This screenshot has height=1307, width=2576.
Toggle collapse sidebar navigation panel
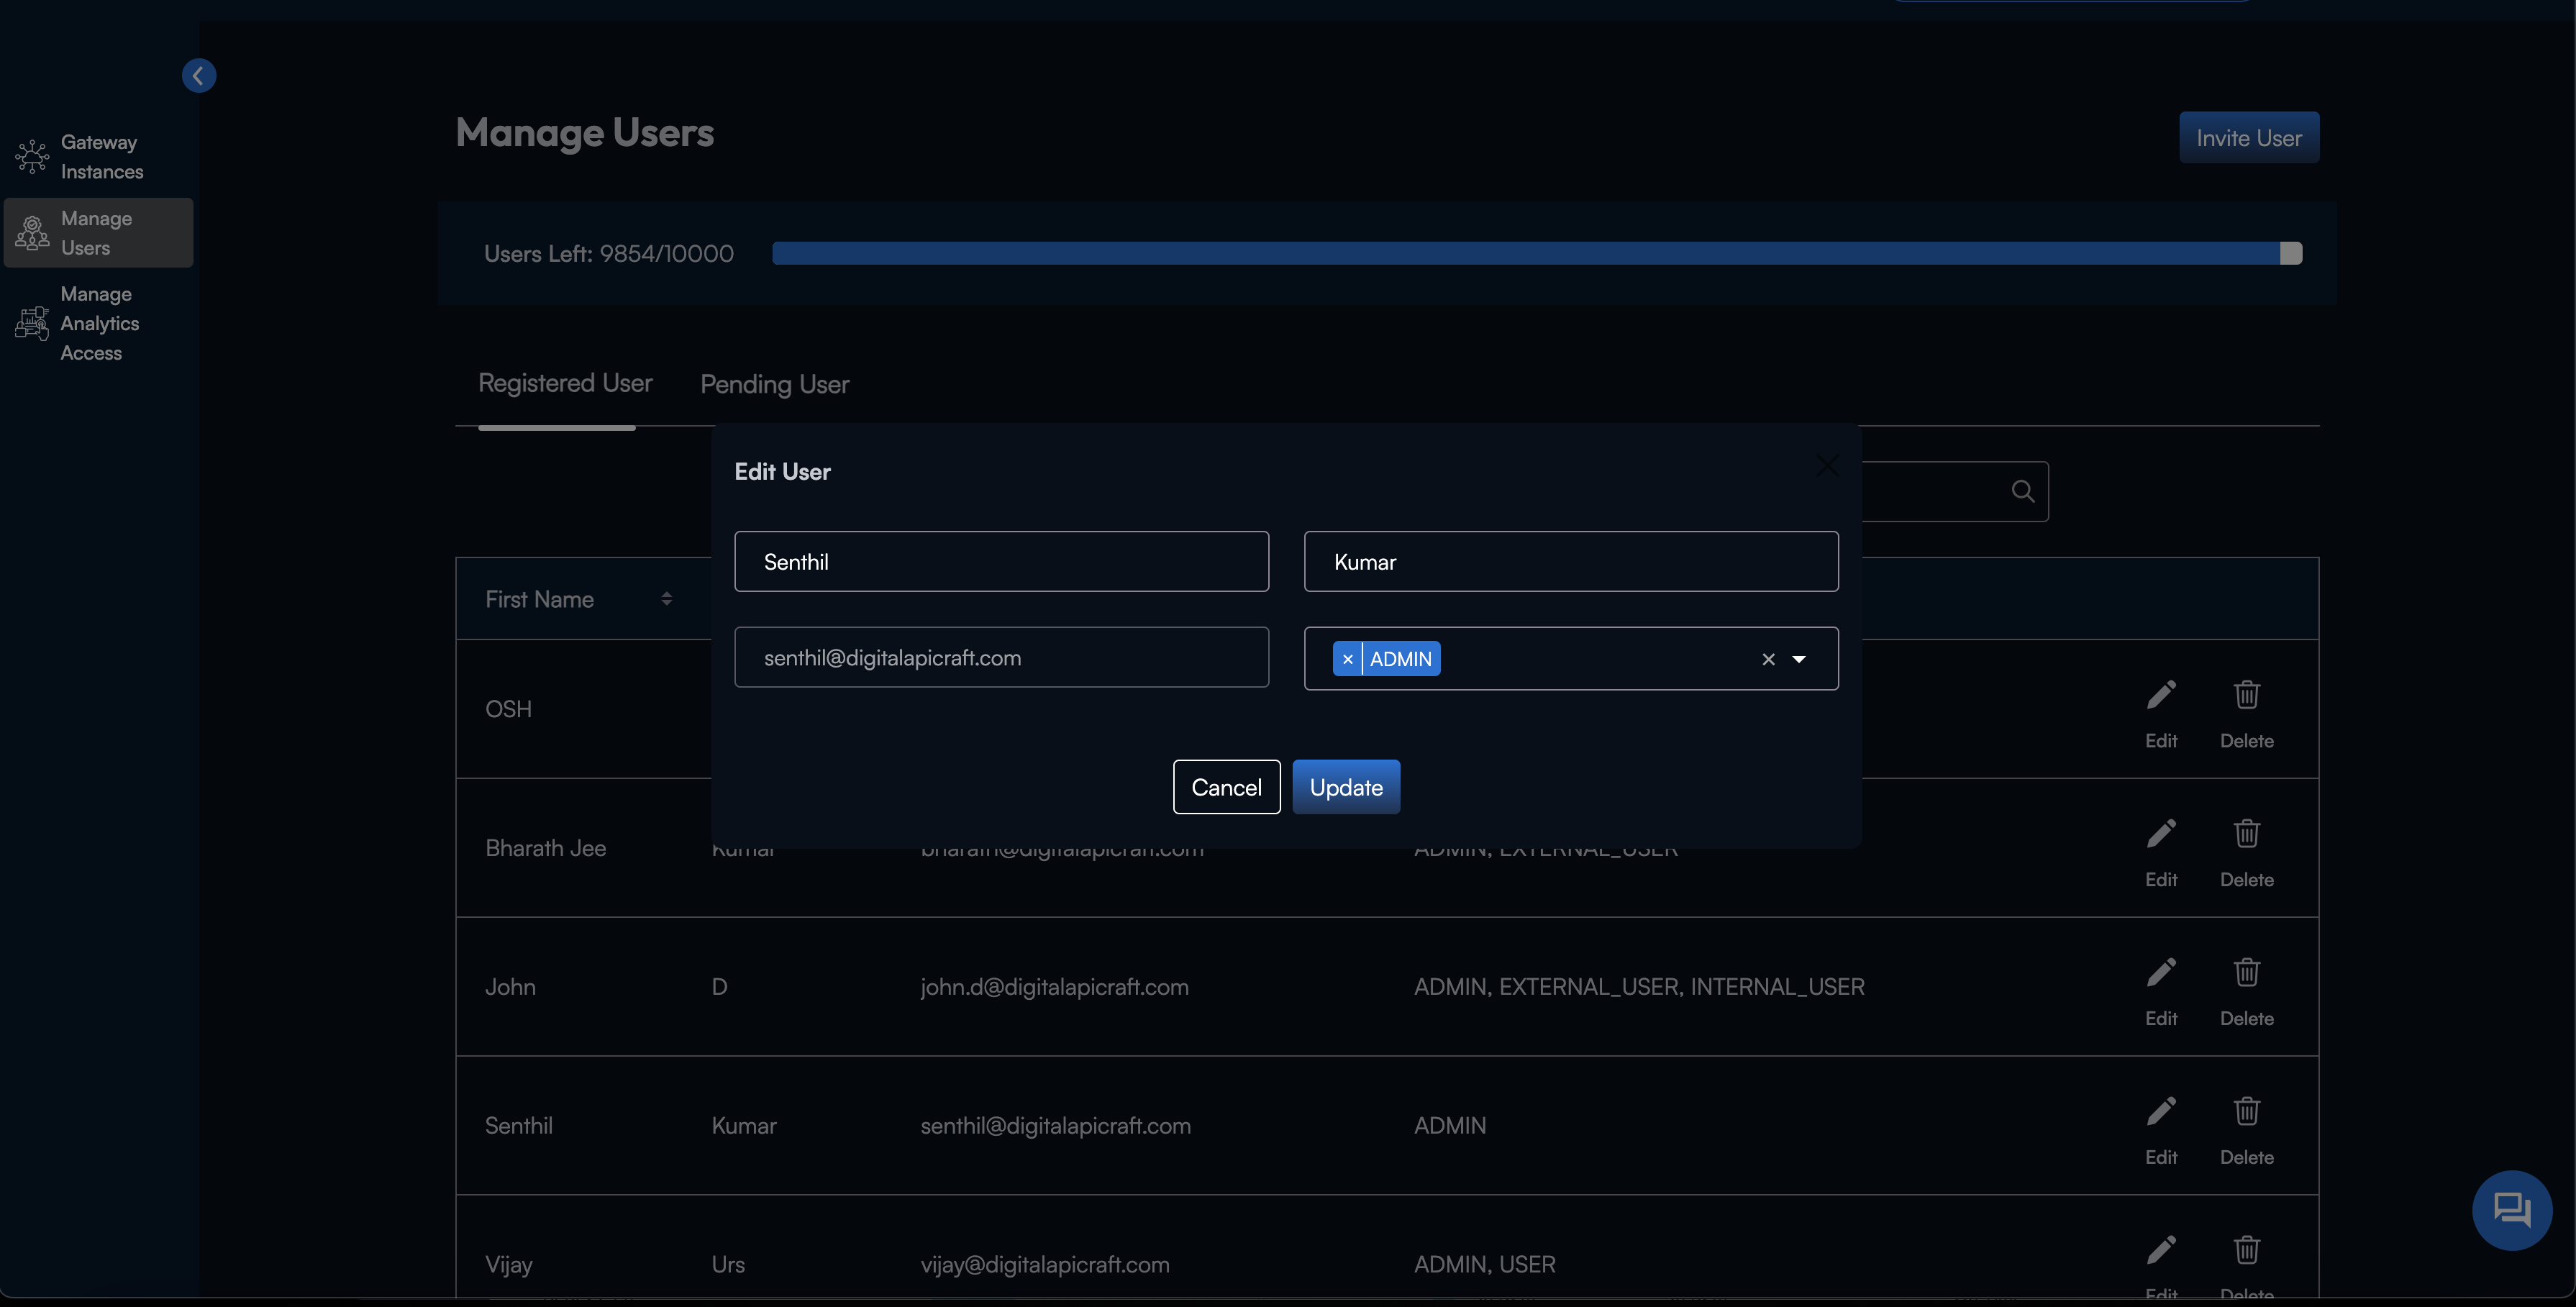click(x=199, y=75)
